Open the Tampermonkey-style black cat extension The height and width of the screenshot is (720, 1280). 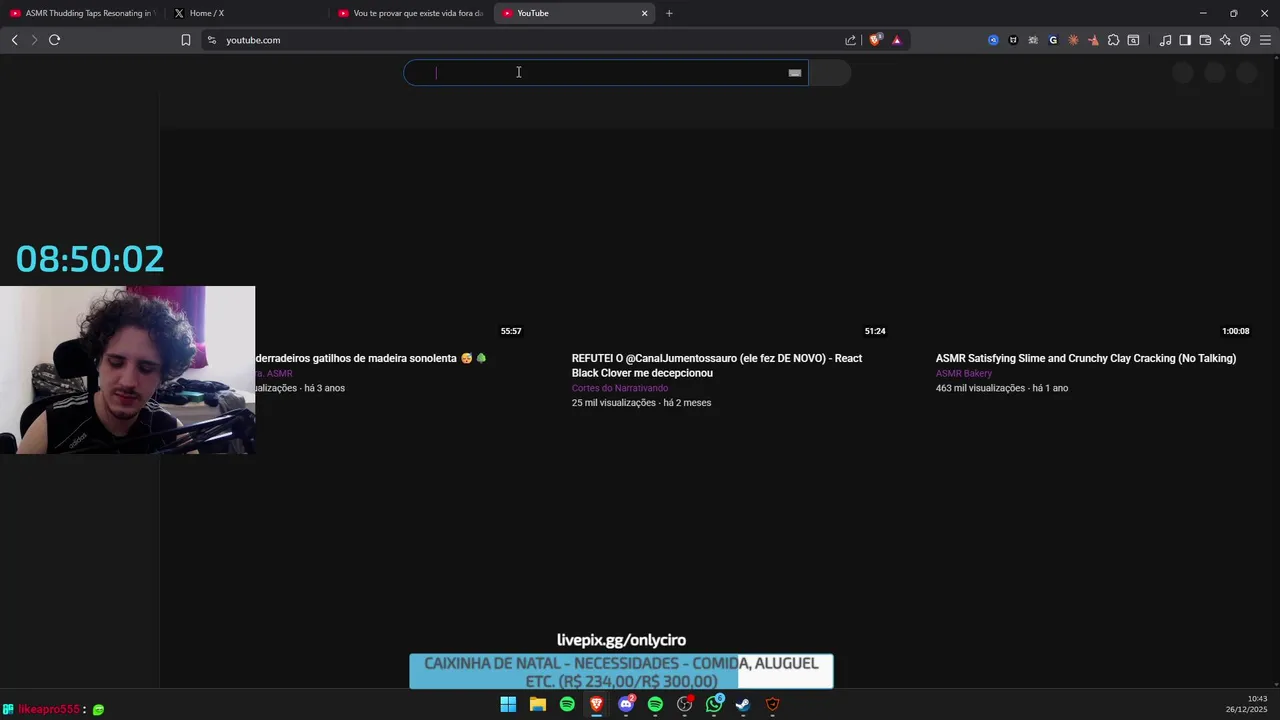1013,40
